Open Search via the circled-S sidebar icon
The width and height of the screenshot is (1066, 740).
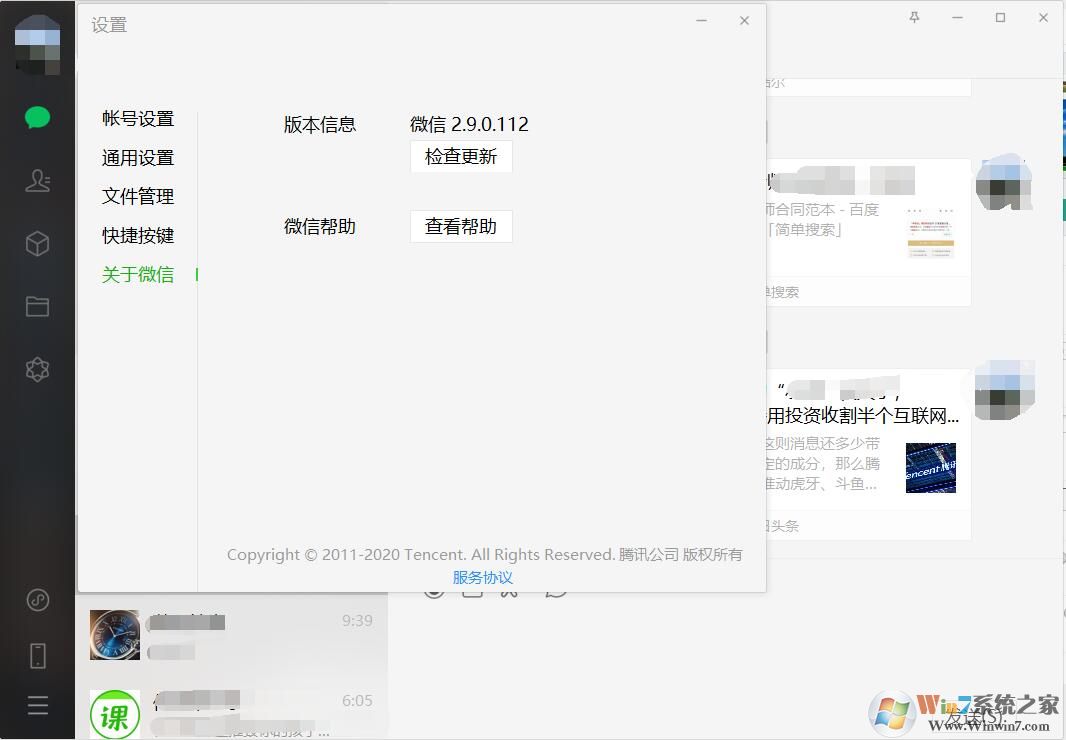(37, 600)
